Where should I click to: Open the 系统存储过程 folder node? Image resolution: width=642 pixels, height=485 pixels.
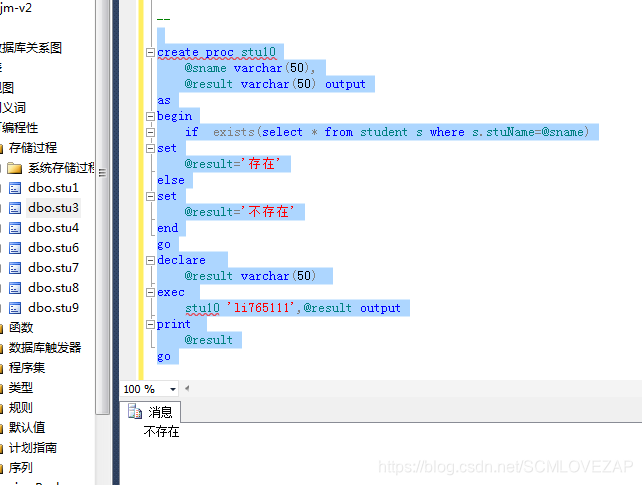(x=61, y=168)
